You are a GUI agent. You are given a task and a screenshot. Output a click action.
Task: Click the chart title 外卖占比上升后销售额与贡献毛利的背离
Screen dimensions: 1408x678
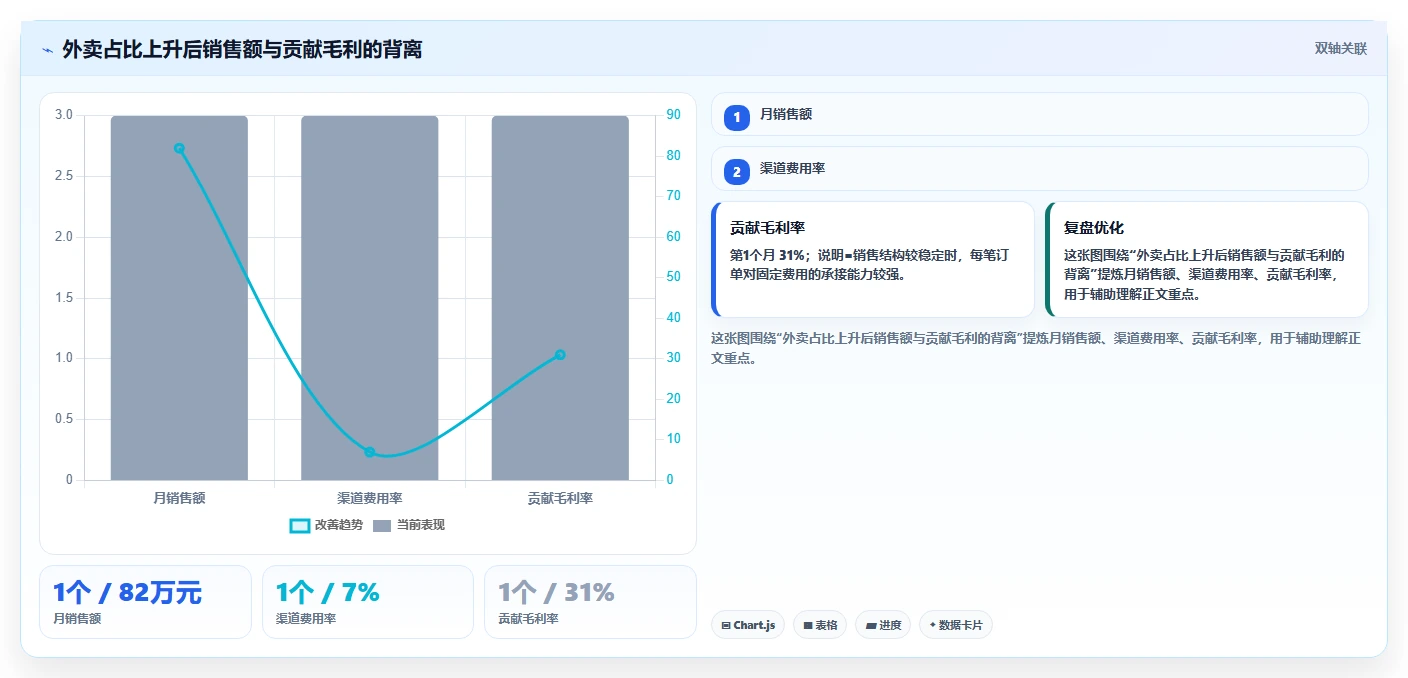pyautogui.click(x=242, y=49)
